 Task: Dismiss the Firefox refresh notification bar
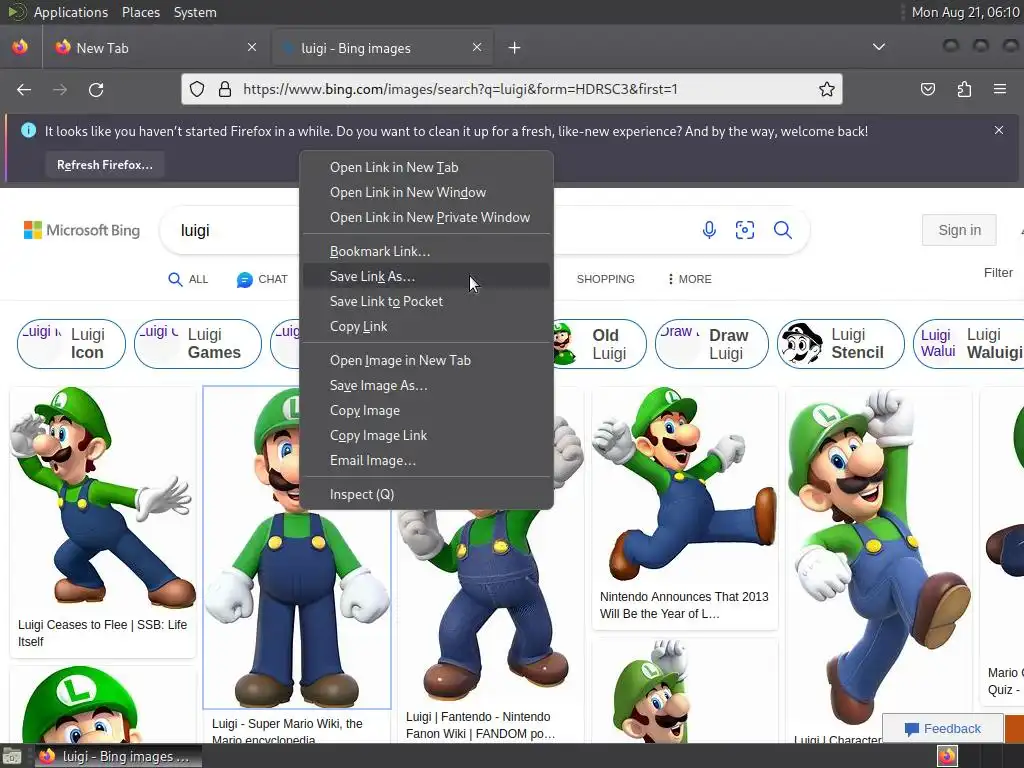[999, 130]
